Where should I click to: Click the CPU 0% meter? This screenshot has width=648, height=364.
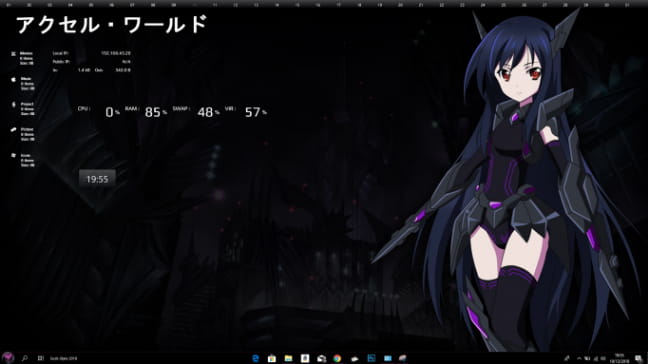(x=99, y=111)
